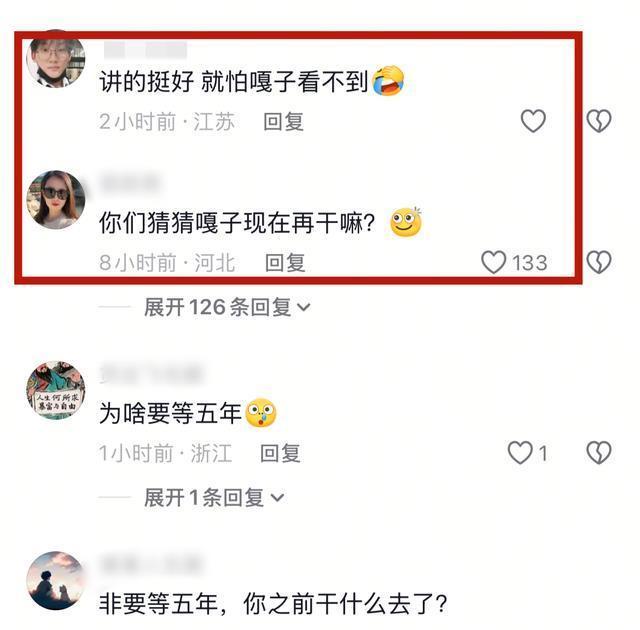Reply to the 8小时前 河北 comment

pos(285,262)
